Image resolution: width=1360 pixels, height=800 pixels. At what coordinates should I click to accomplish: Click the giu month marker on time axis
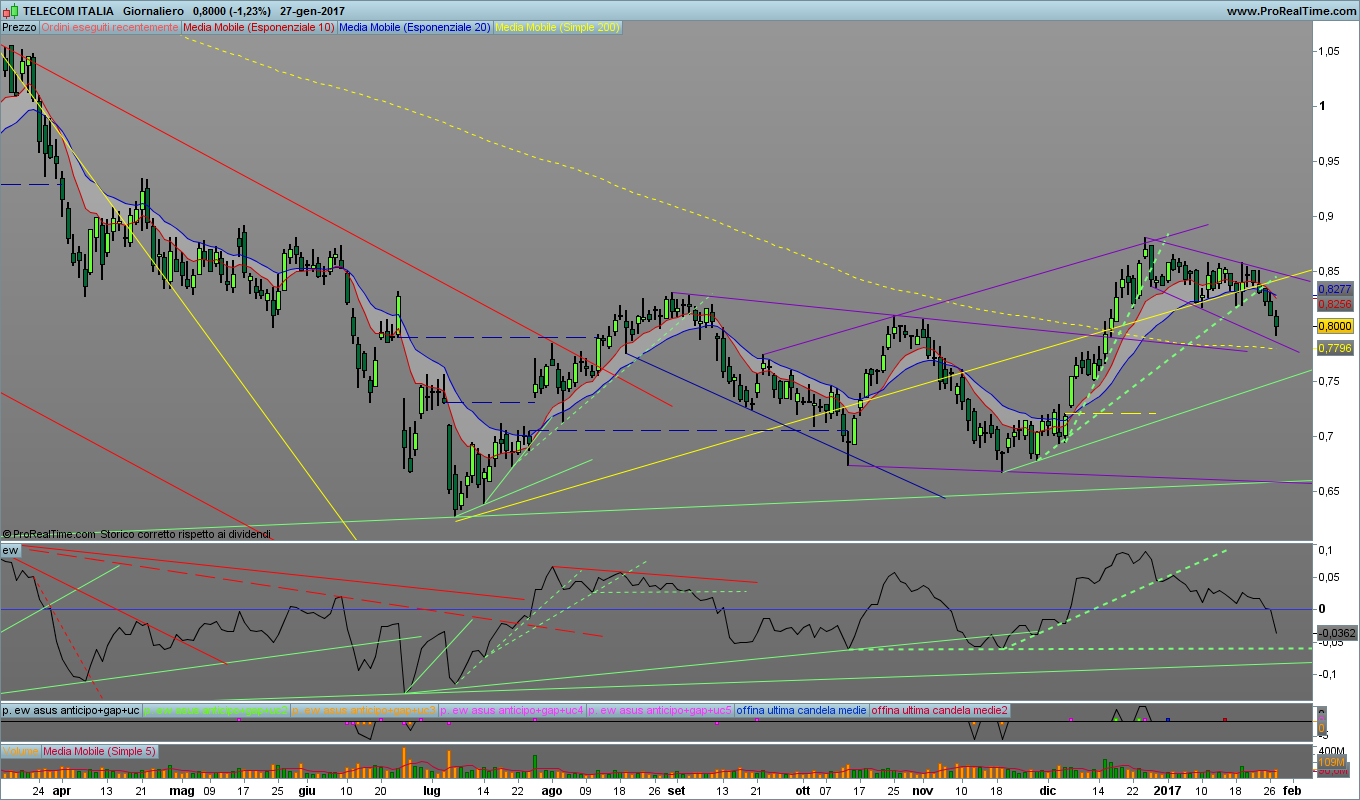tap(305, 790)
